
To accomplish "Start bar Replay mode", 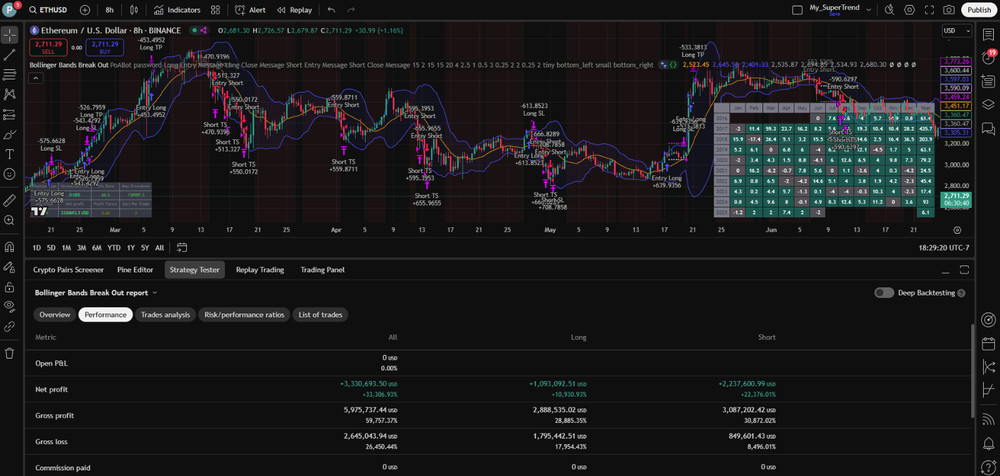I will click(x=295, y=10).
